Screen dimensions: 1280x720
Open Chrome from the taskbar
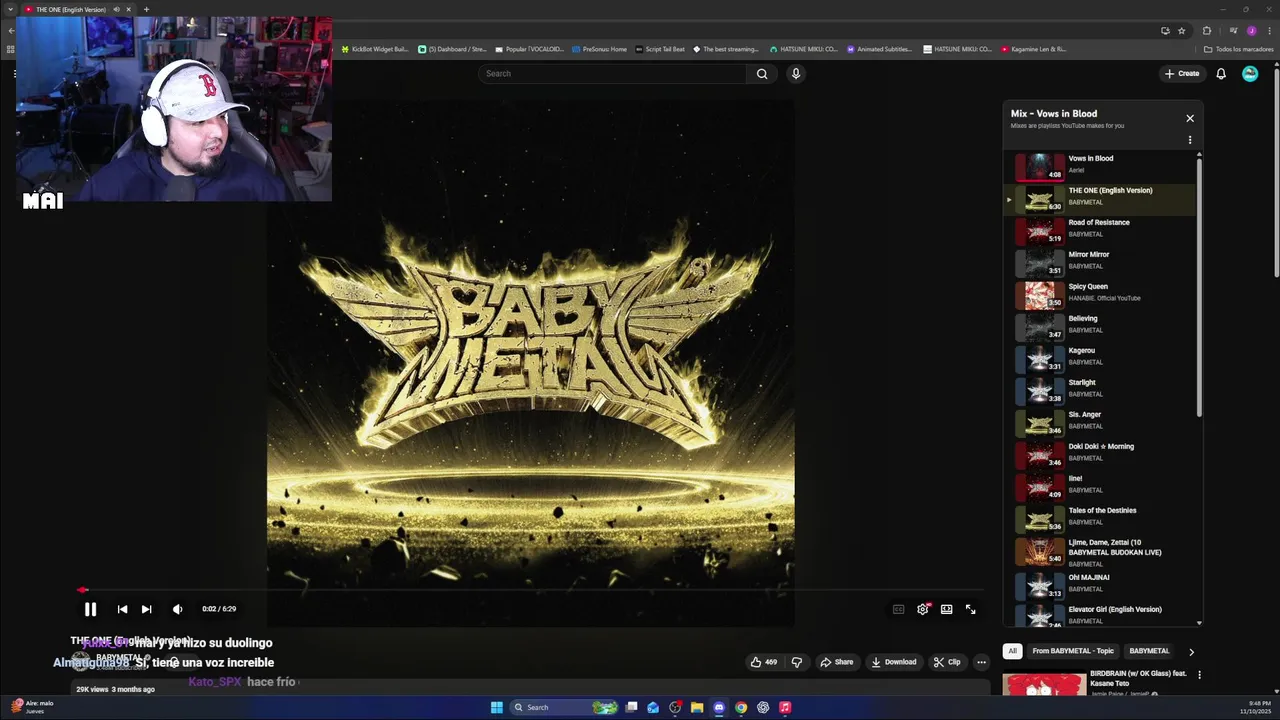(x=741, y=707)
